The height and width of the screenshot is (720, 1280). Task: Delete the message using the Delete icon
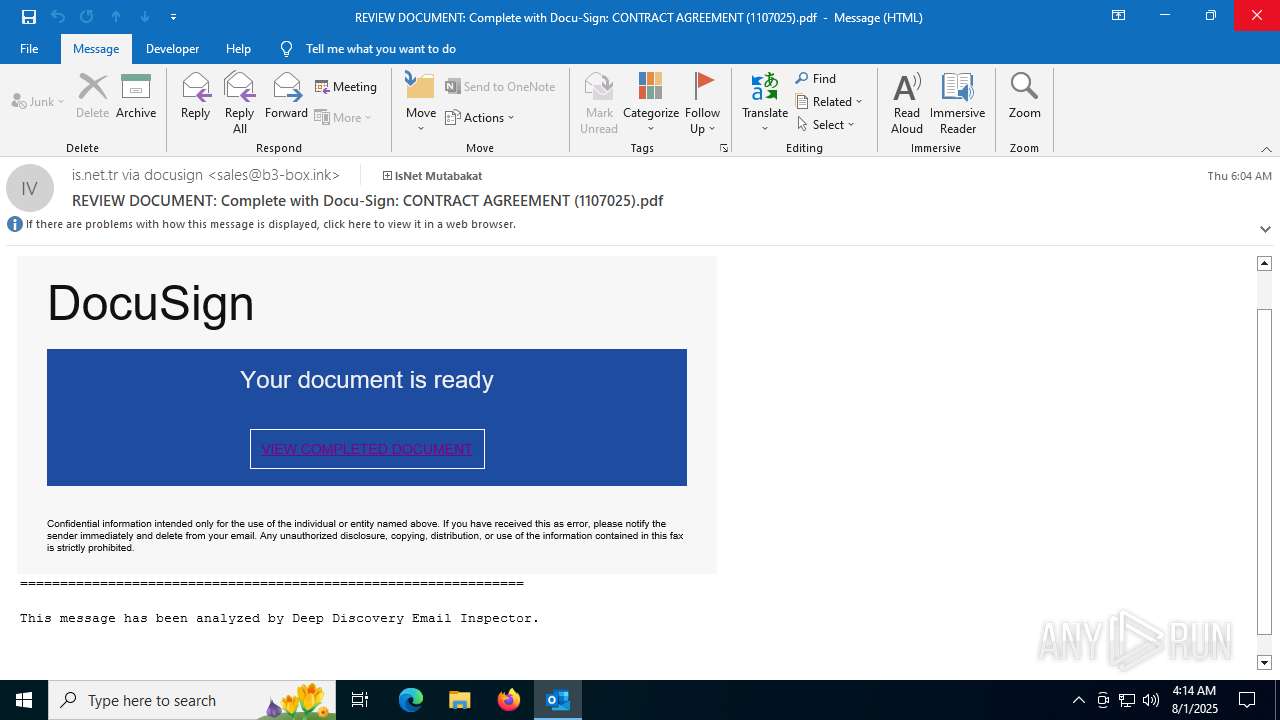92,97
